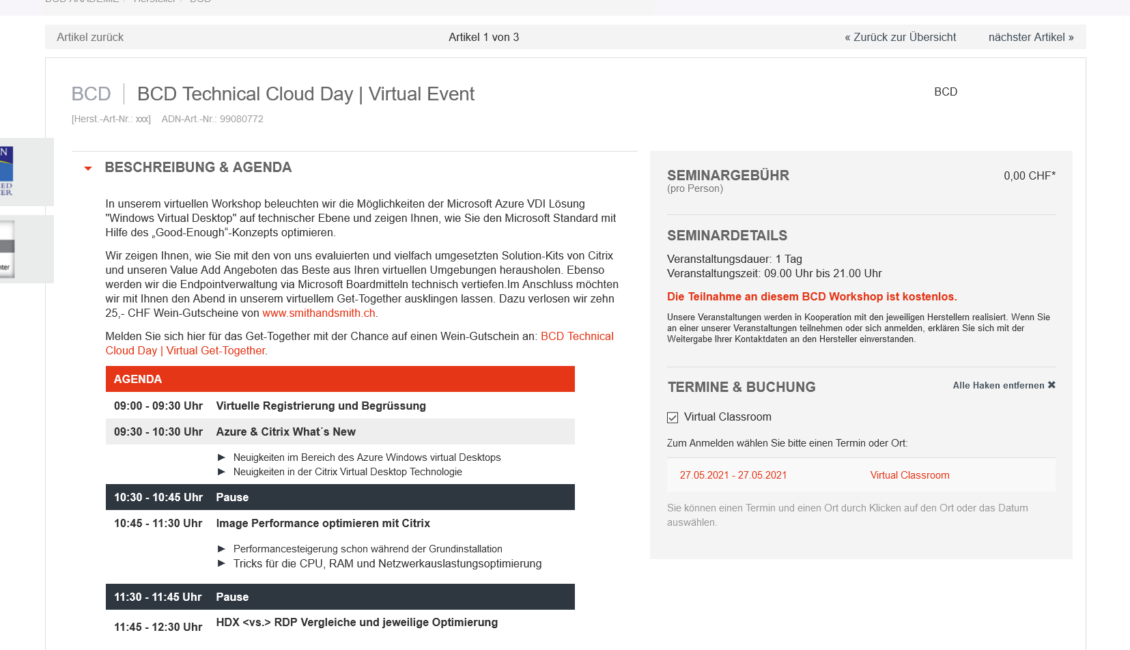1130x650 pixels.
Task: Open the www.smithandsmith.ch link
Action: click(x=319, y=313)
